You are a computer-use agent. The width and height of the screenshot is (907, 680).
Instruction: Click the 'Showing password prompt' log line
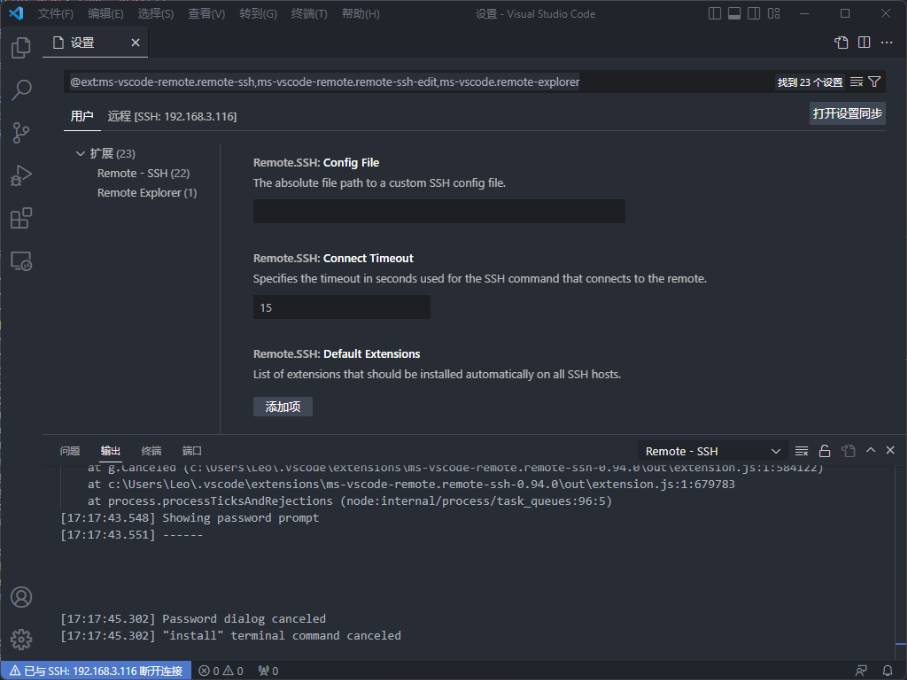190,518
